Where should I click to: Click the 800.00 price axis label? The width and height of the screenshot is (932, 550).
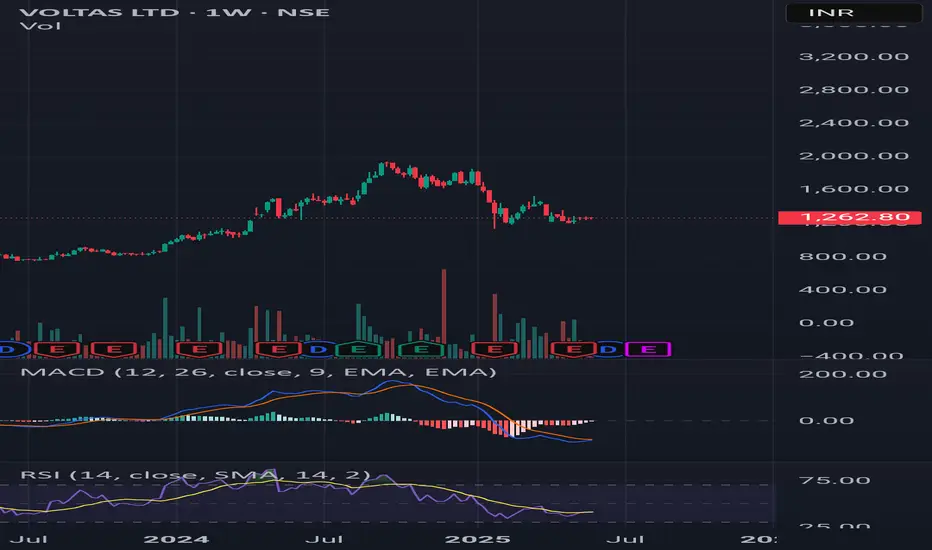(843, 257)
